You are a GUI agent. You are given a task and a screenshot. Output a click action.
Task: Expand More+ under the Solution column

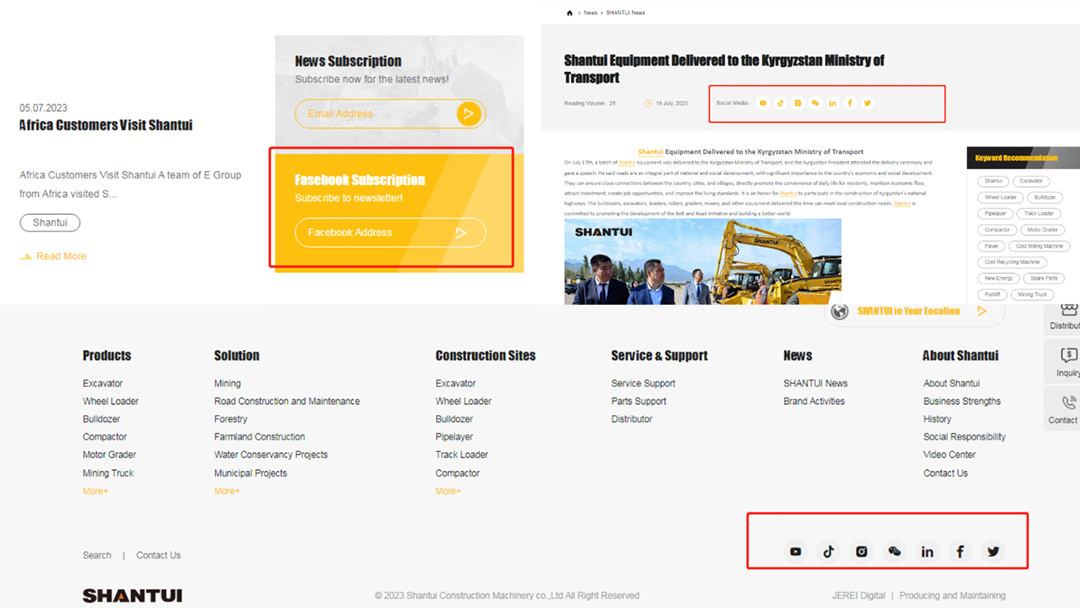tap(227, 491)
